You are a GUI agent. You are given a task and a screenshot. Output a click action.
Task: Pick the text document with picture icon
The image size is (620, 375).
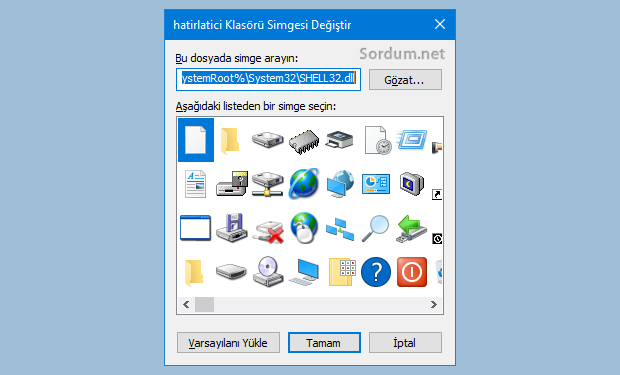tap(195, 184)
